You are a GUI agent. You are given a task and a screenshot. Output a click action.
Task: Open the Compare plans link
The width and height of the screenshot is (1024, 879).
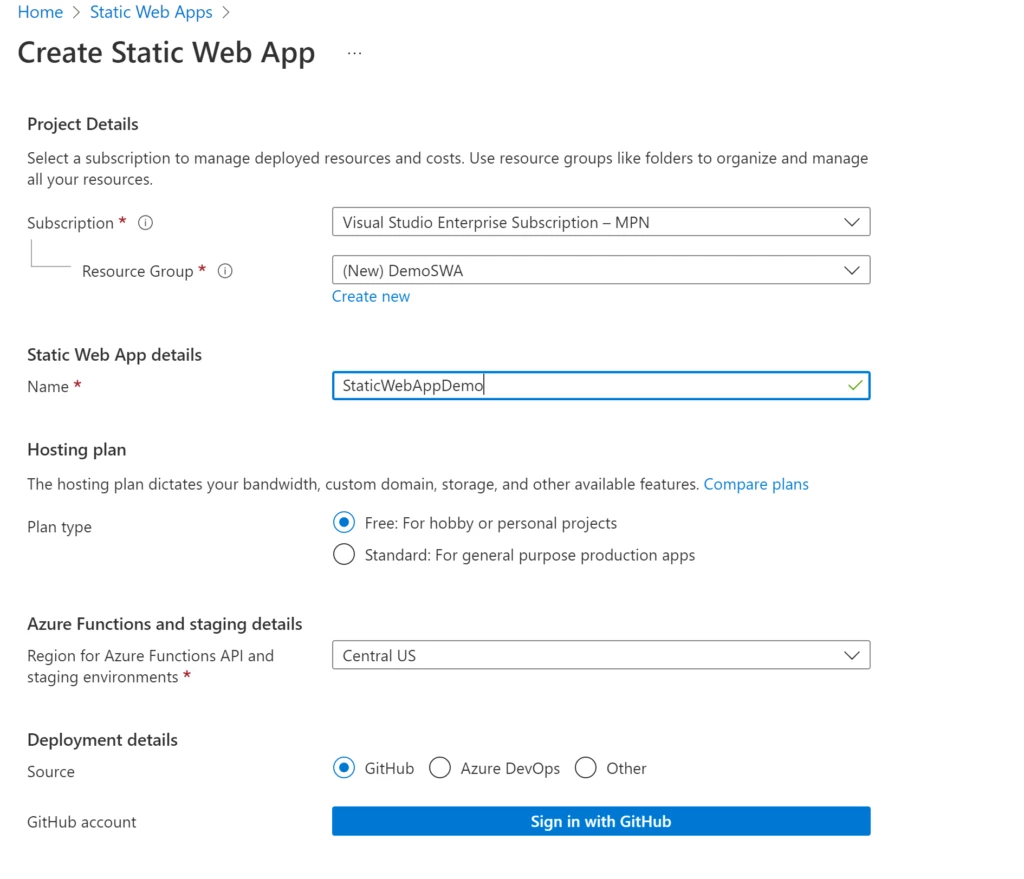pos(756,484)
